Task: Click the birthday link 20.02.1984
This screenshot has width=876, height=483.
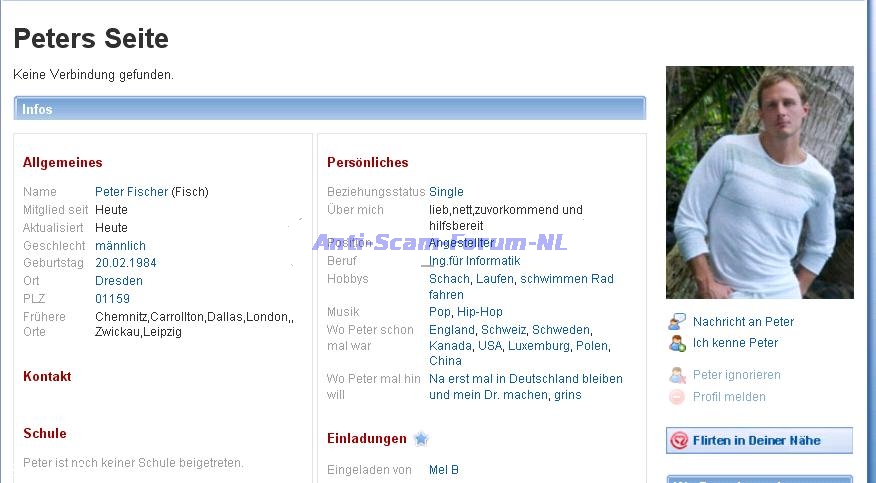Action: [x=125, y=263]
